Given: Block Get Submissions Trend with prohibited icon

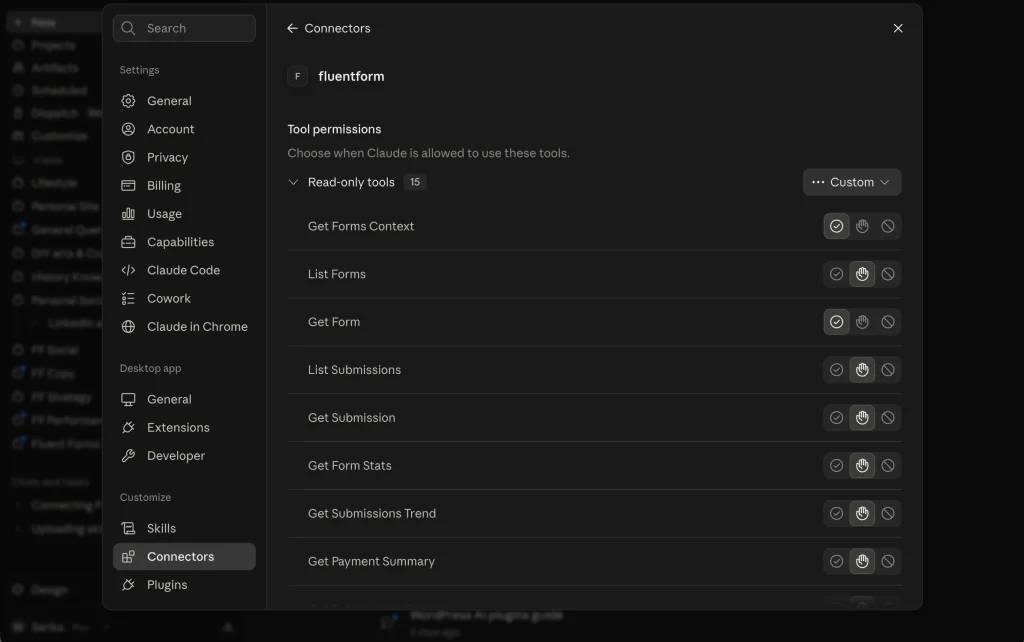Looking at the screenshot, I should (x=888, y=513).
